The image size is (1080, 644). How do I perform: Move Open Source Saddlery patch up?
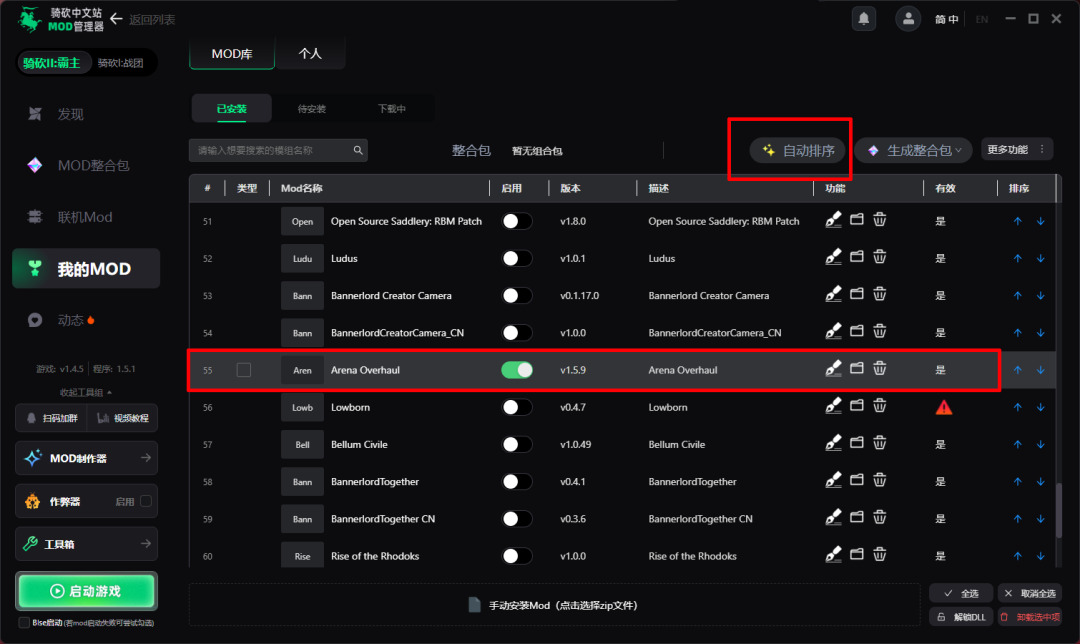click(x=1017, y=221)
